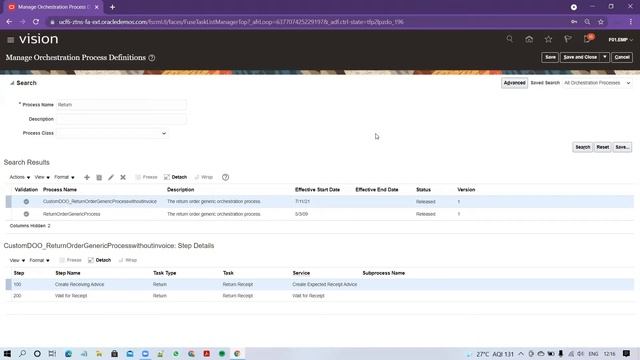
Task: Click the global search magnifier icon
Action: pos(510,39)
